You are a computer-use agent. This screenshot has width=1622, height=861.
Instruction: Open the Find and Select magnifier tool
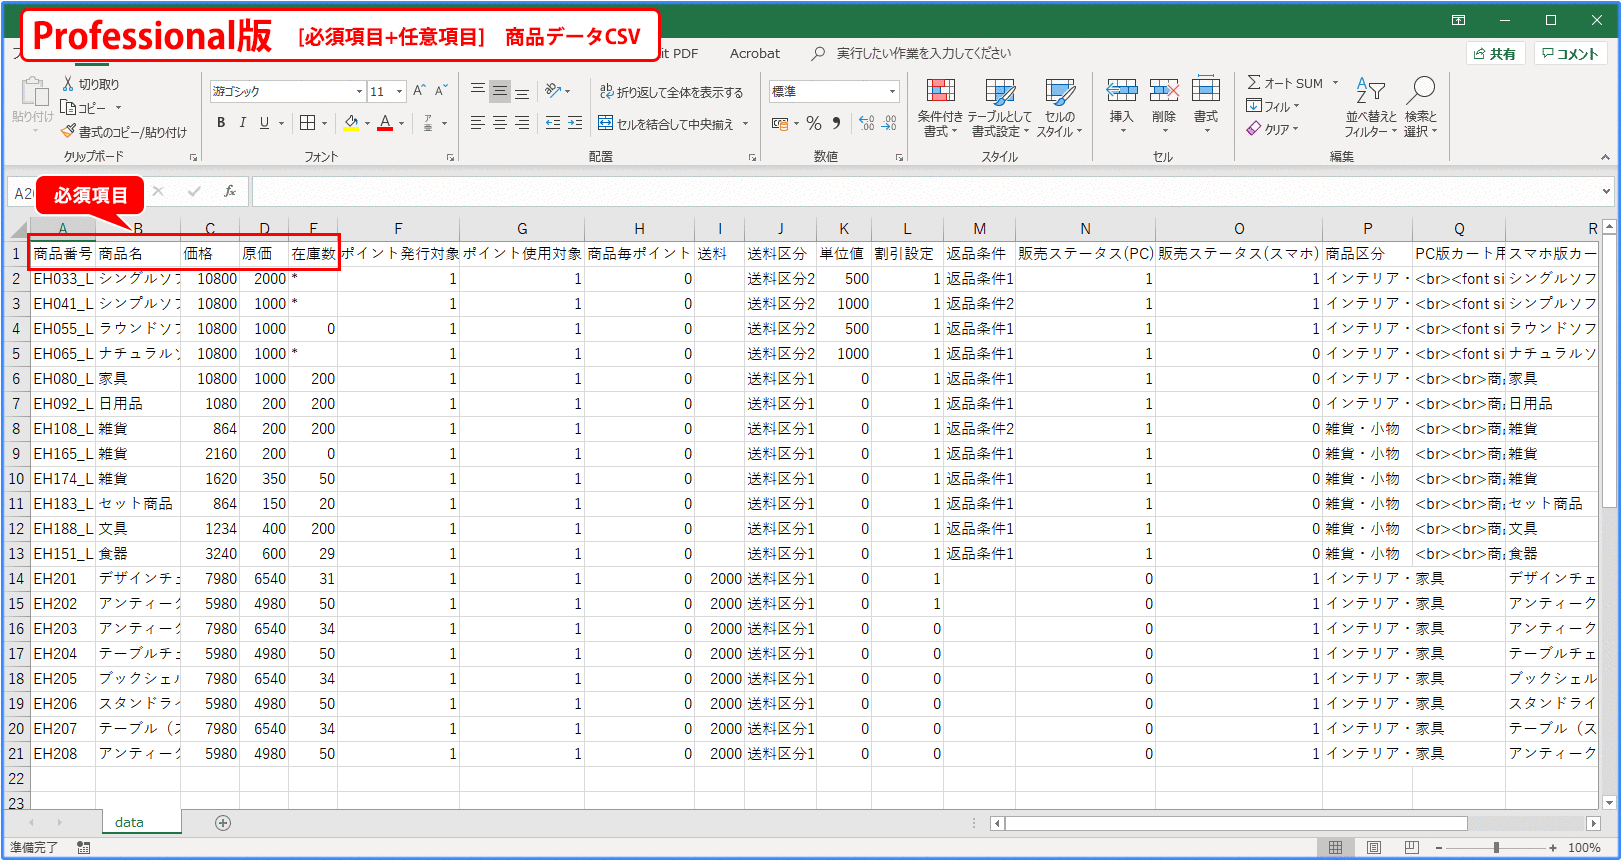click(1420, 91)
